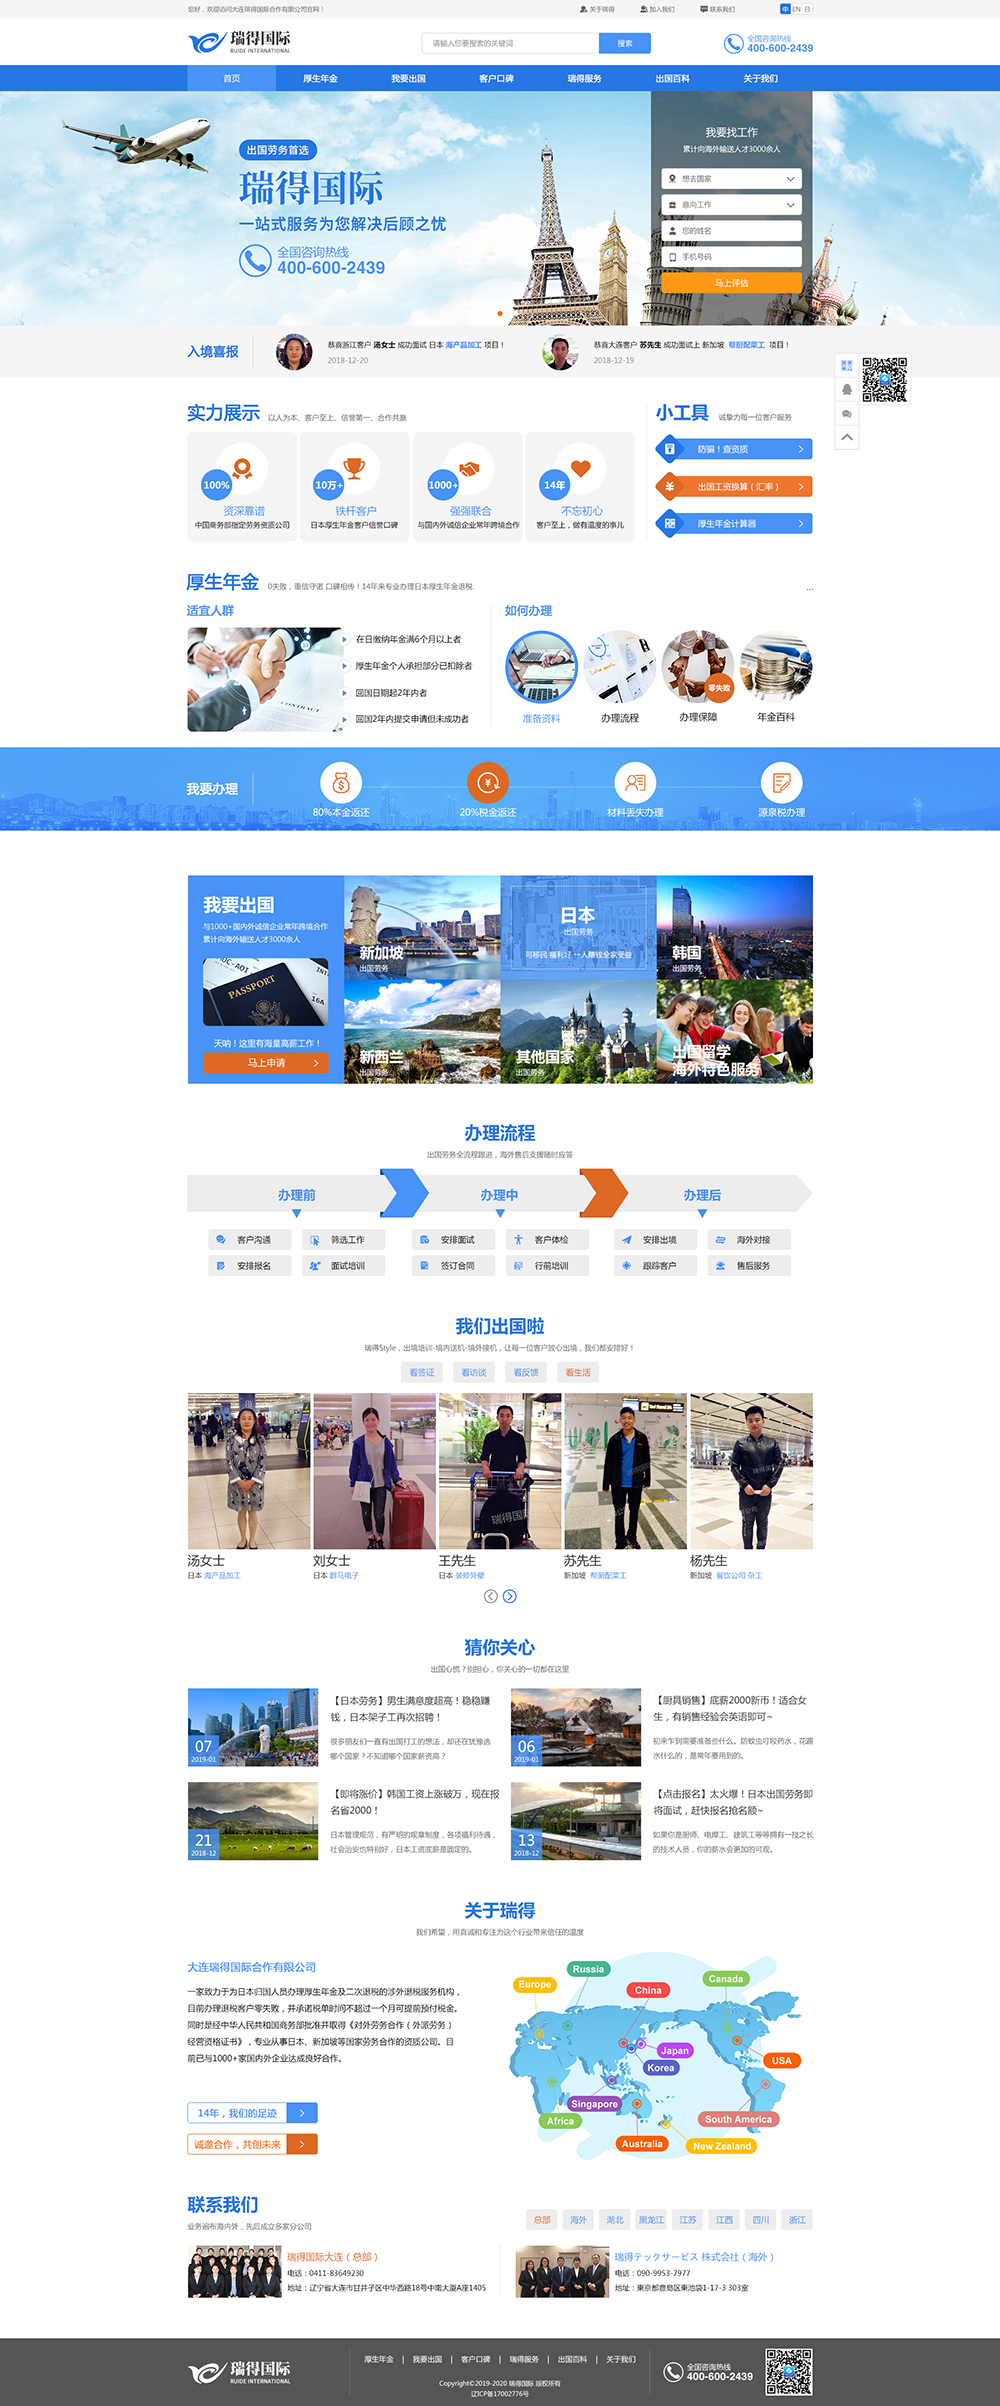
Task: Click the 瑞得国际 logo in footer
Action: (240, 2372)
